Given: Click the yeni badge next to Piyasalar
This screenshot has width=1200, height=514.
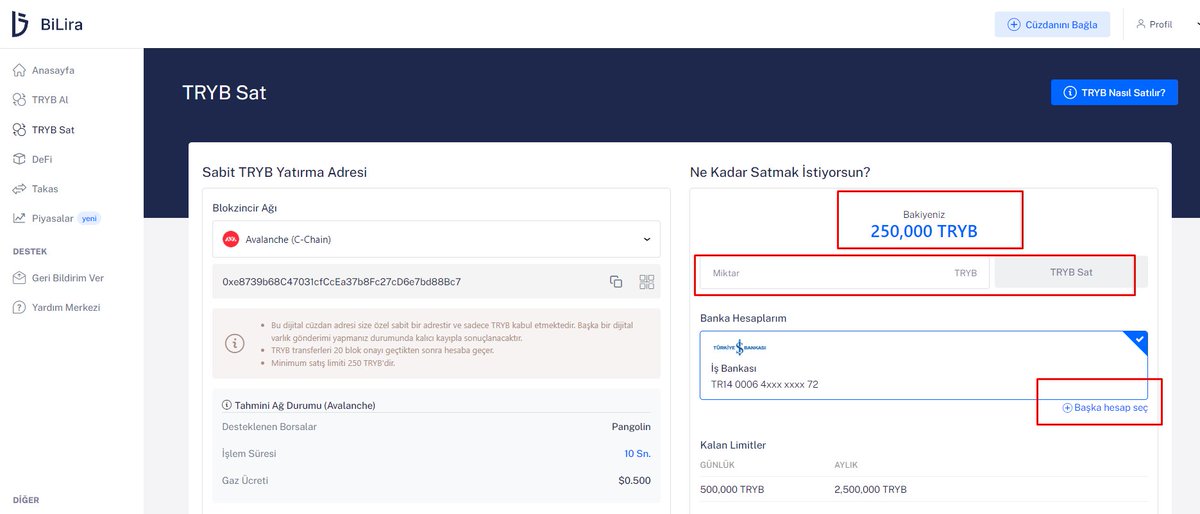Looking at the screenshot, I should [90, 218].
